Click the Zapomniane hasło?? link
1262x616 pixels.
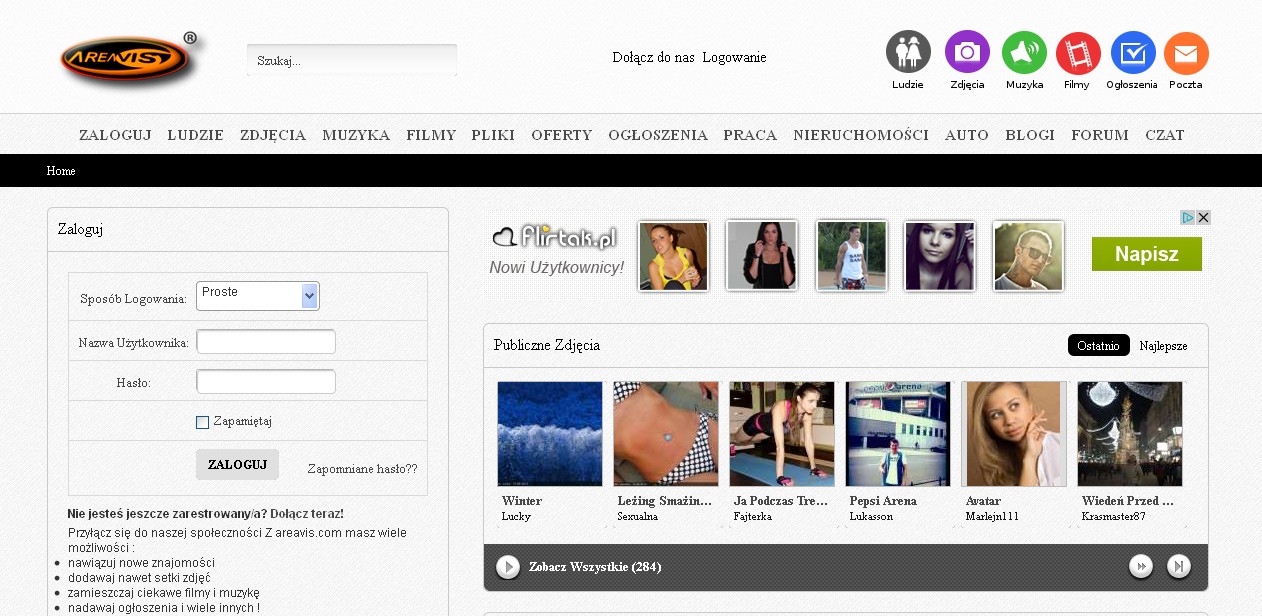pos(362,468)
